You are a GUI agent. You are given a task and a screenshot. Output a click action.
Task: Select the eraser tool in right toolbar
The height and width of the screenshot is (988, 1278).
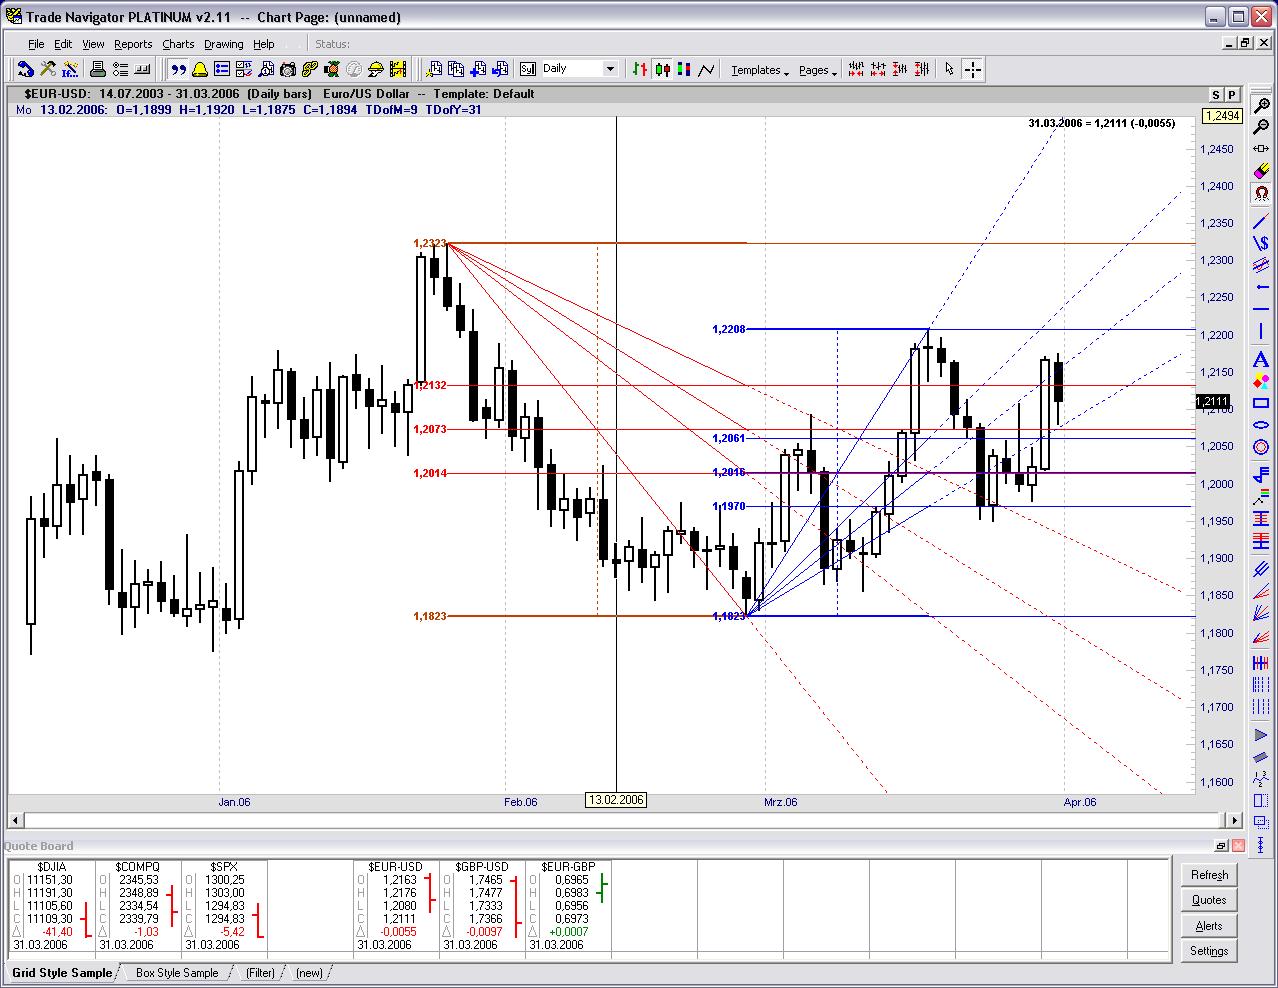click(1261, 171)
